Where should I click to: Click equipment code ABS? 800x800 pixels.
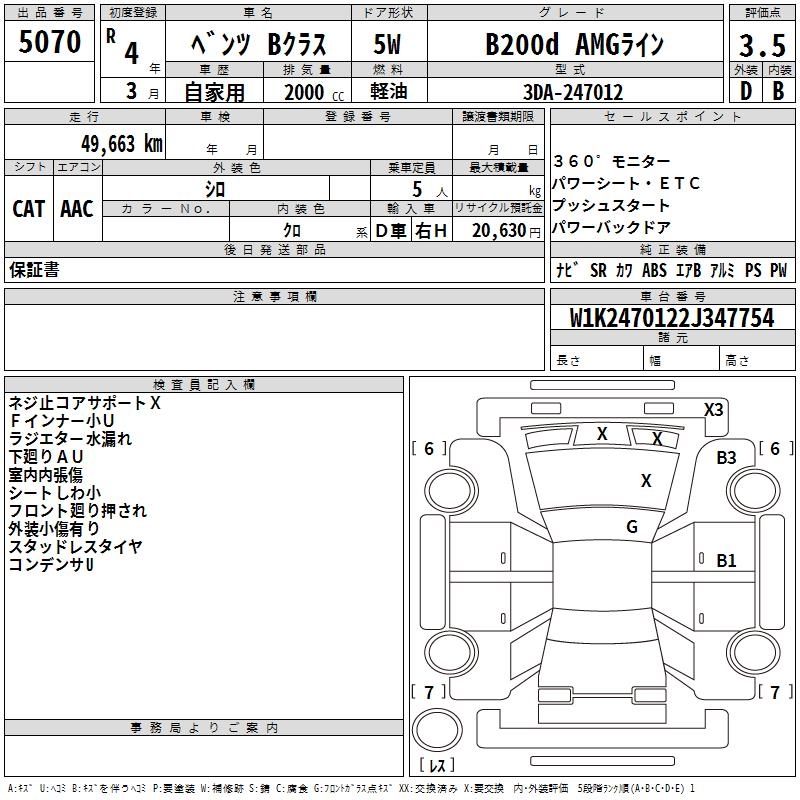point(654,270)
